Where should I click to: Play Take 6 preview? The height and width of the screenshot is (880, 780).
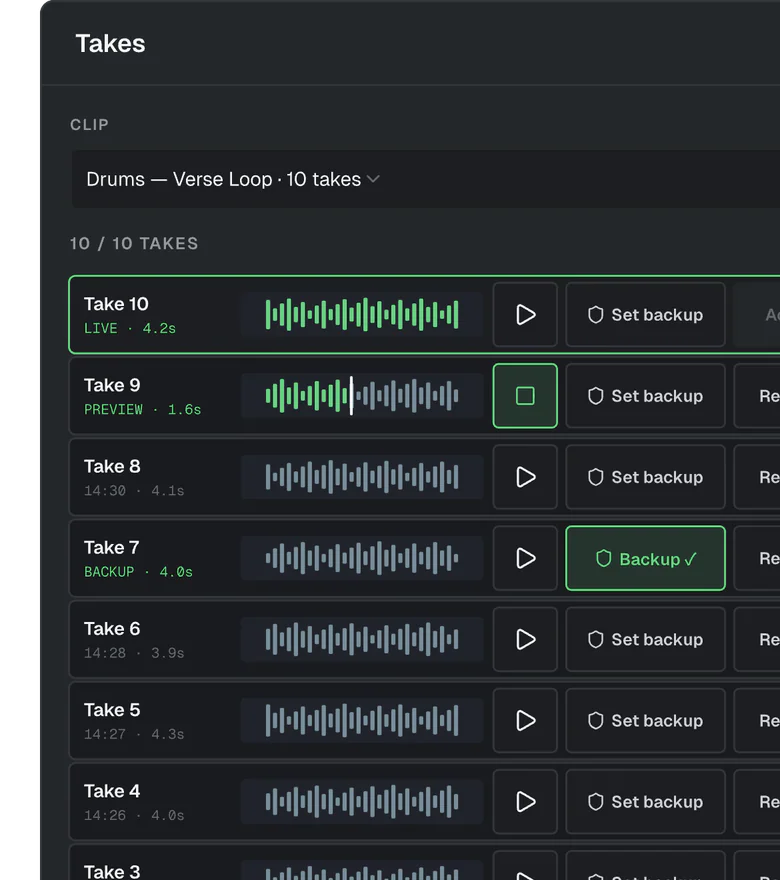tap(525, 639)
